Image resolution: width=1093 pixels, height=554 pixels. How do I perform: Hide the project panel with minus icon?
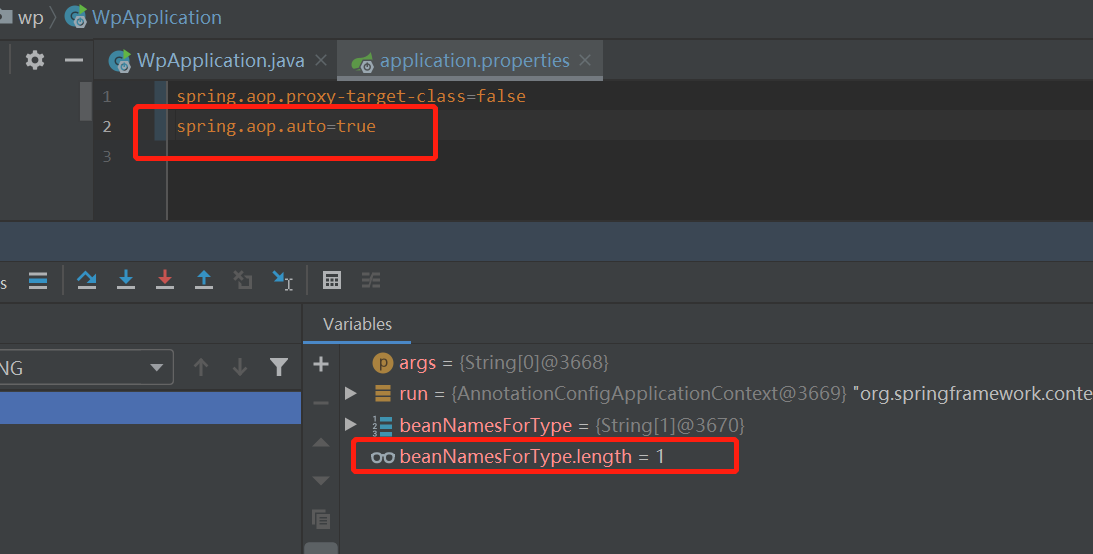(x=74, y=61)
